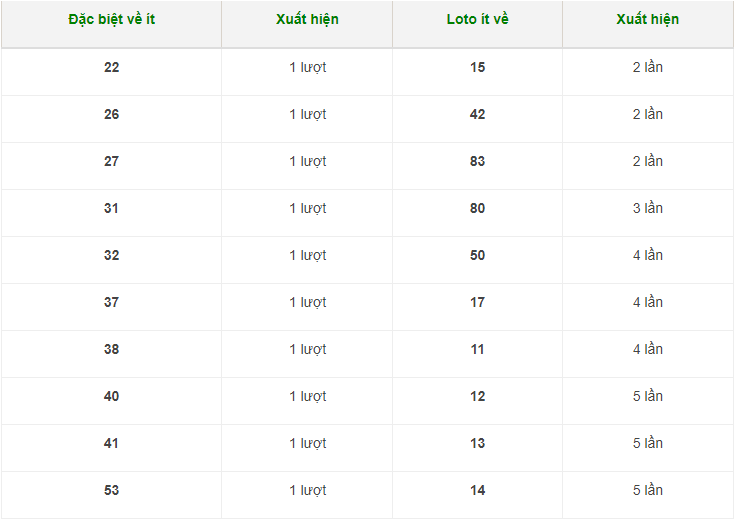Click special number 38 cell
The image size is (736, 522).
[111, 349]
